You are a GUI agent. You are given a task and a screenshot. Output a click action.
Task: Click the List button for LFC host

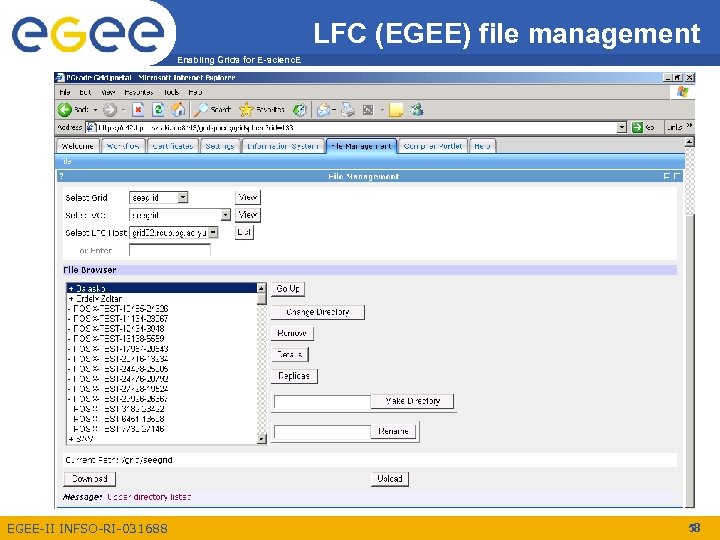click(x=244, y=232)
